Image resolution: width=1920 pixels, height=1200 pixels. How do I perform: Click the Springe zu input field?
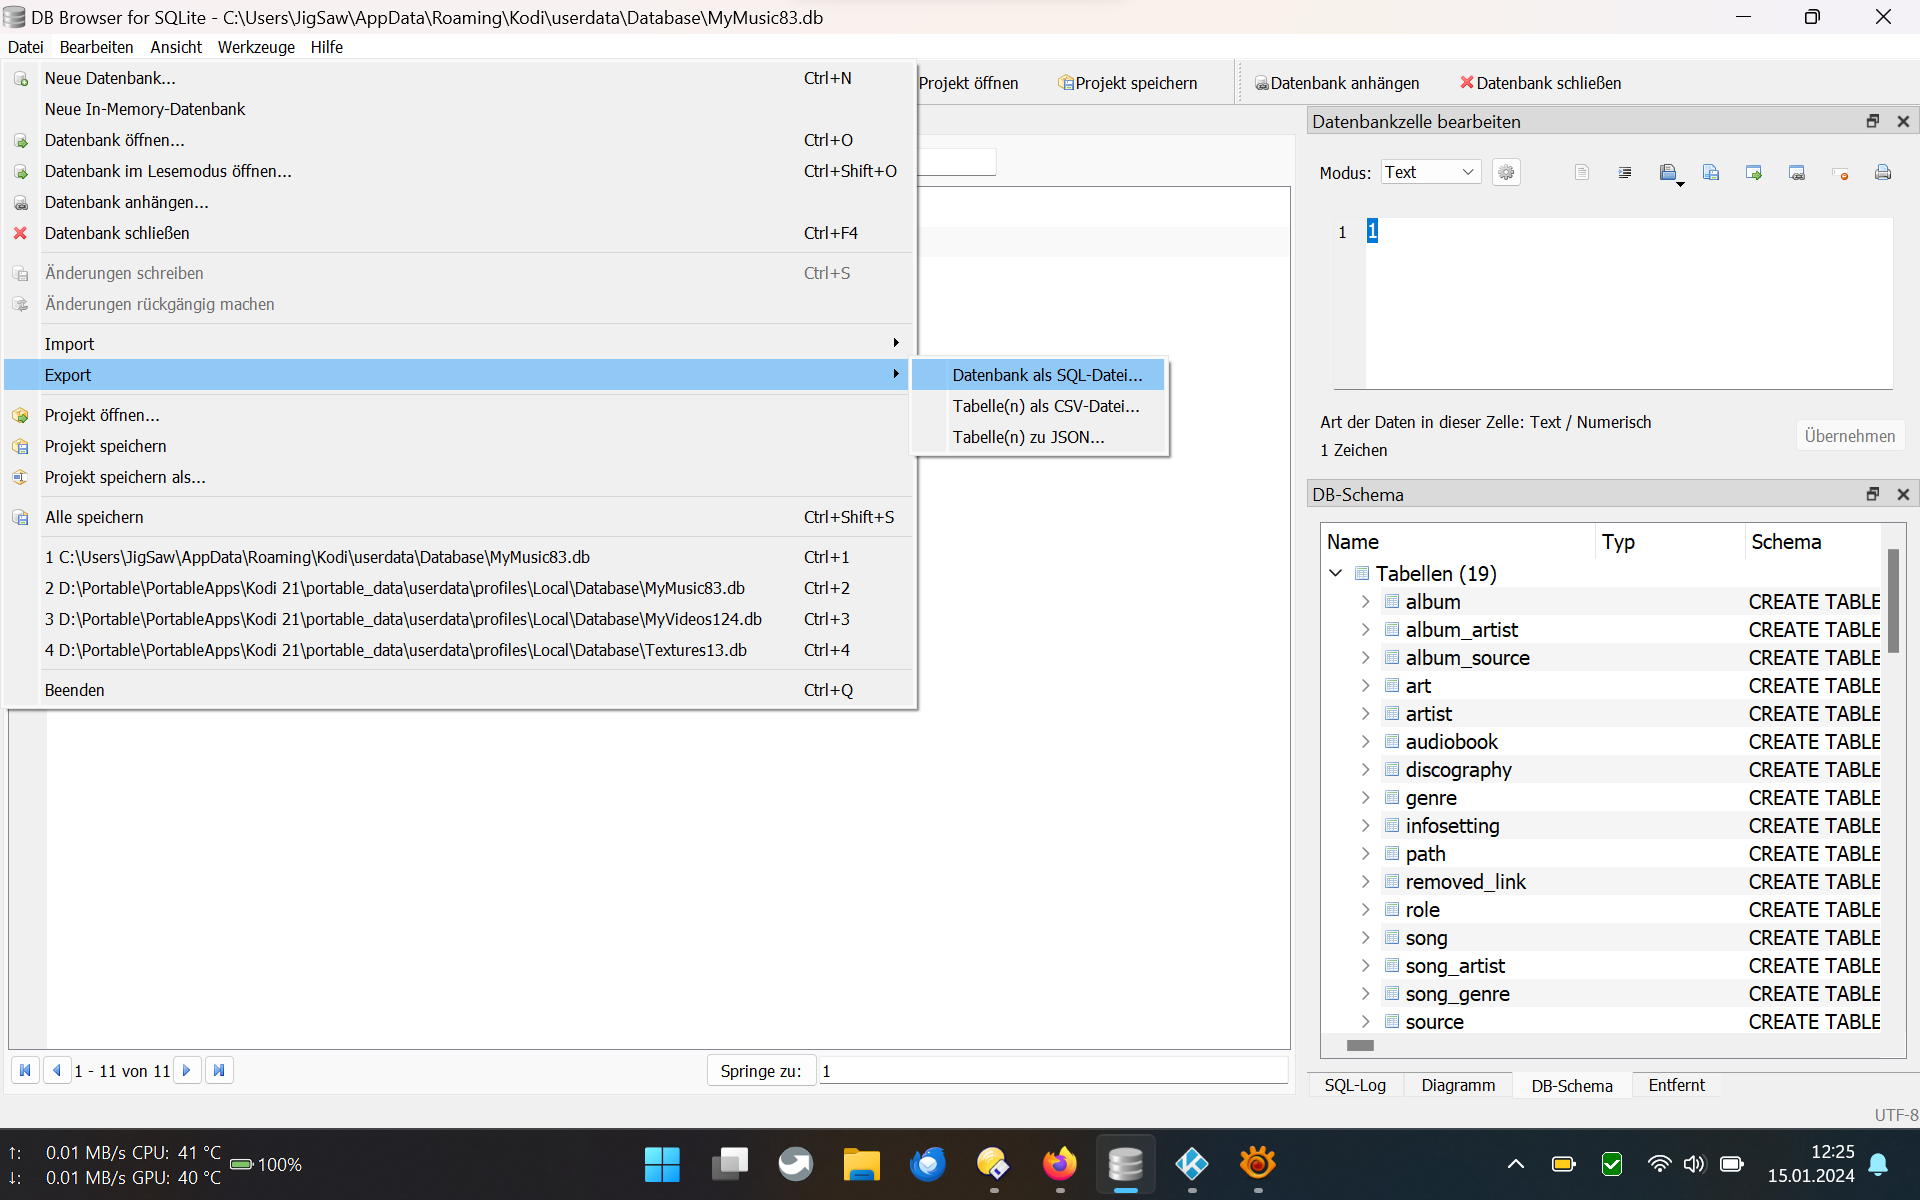(1053, 1071)
